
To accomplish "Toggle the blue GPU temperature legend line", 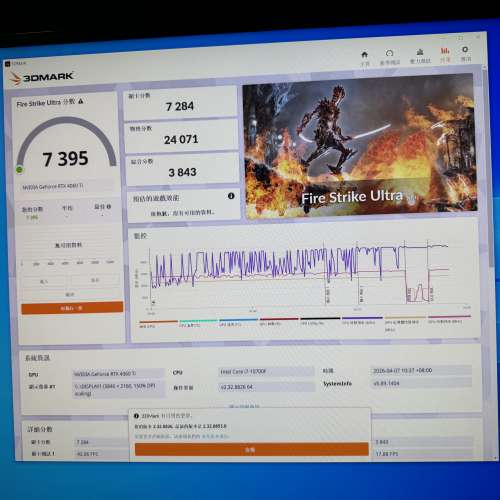I will [239, 320].
